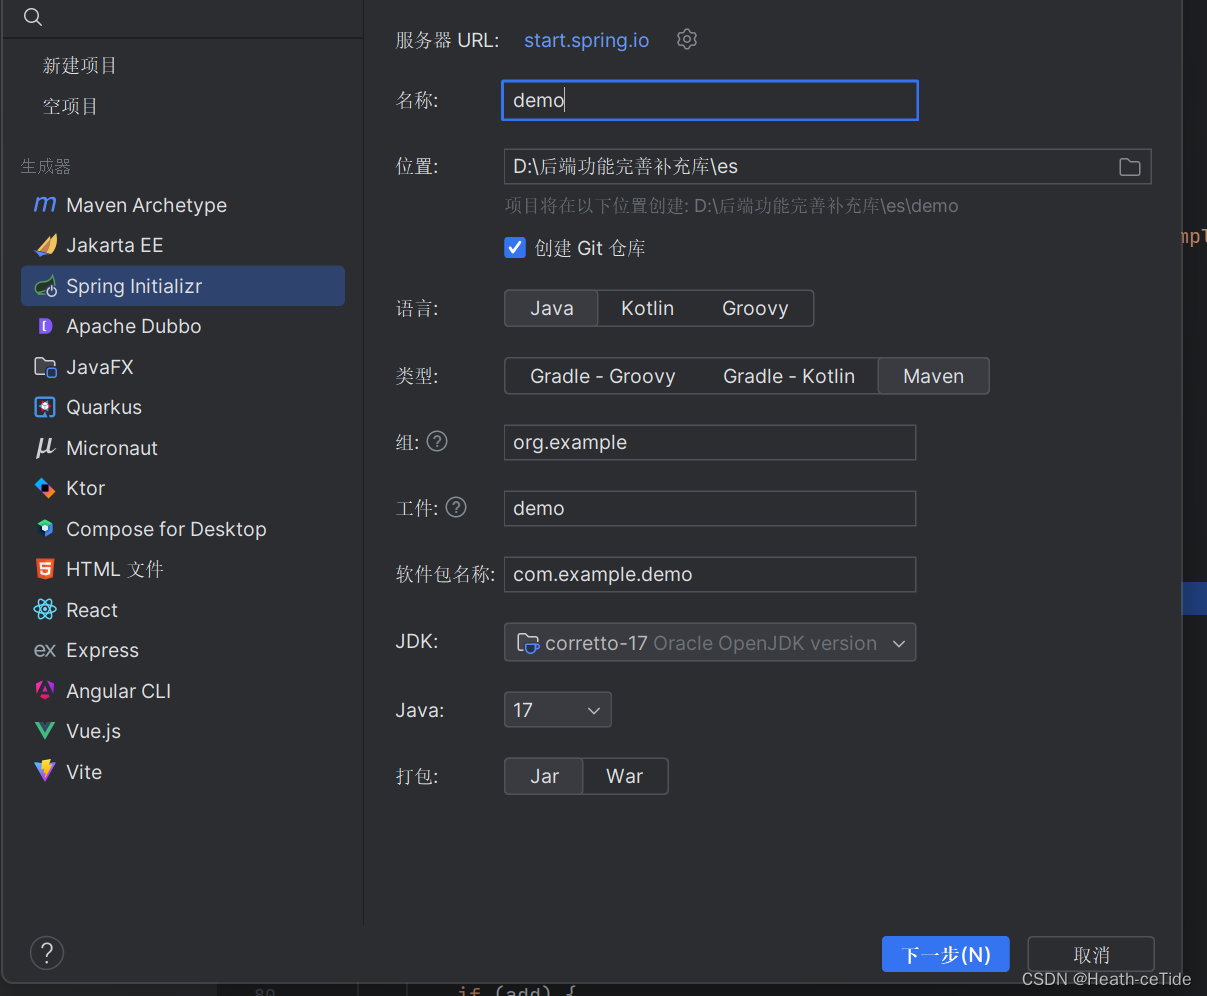Click the JavaFX icon
The height and width of the screenshot is (996, 1207).
(45, 367)
